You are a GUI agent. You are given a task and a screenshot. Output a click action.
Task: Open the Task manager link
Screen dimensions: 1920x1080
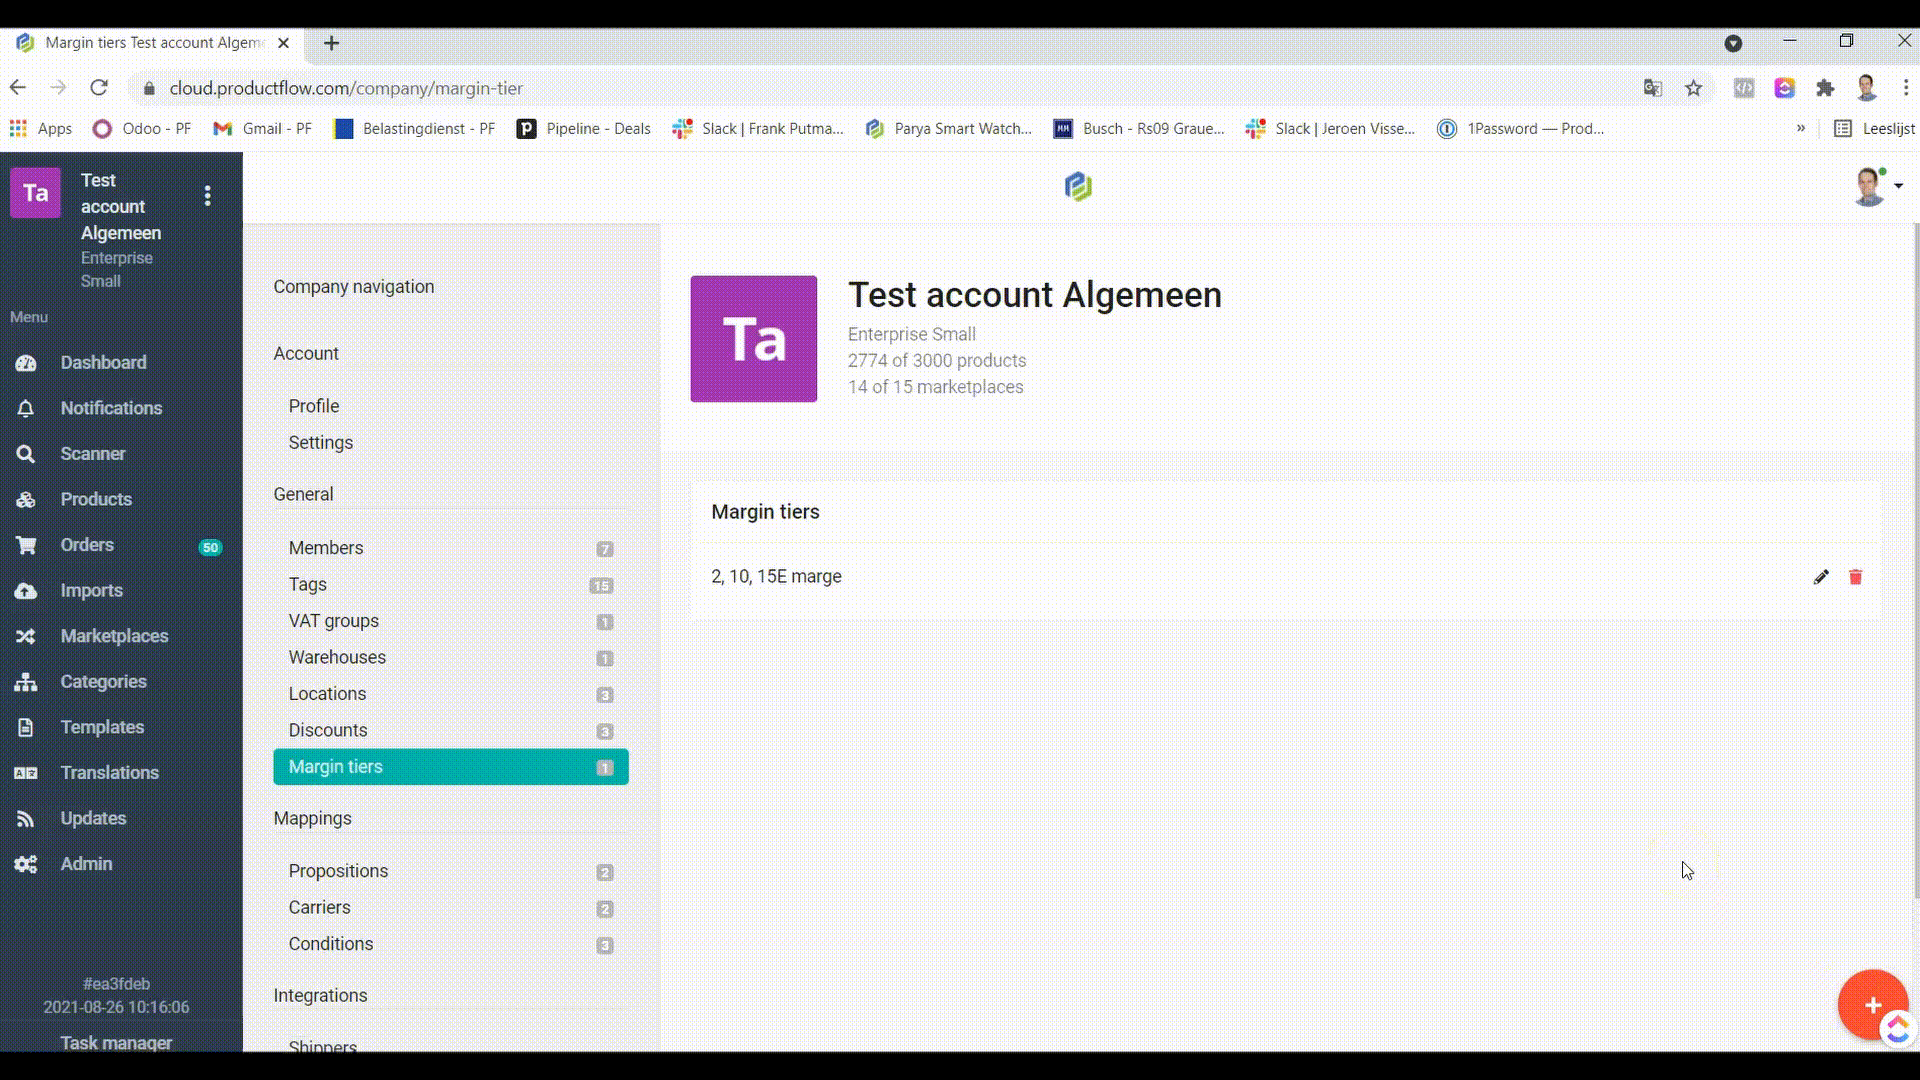pyautogui.click(x=116, y=1042)
